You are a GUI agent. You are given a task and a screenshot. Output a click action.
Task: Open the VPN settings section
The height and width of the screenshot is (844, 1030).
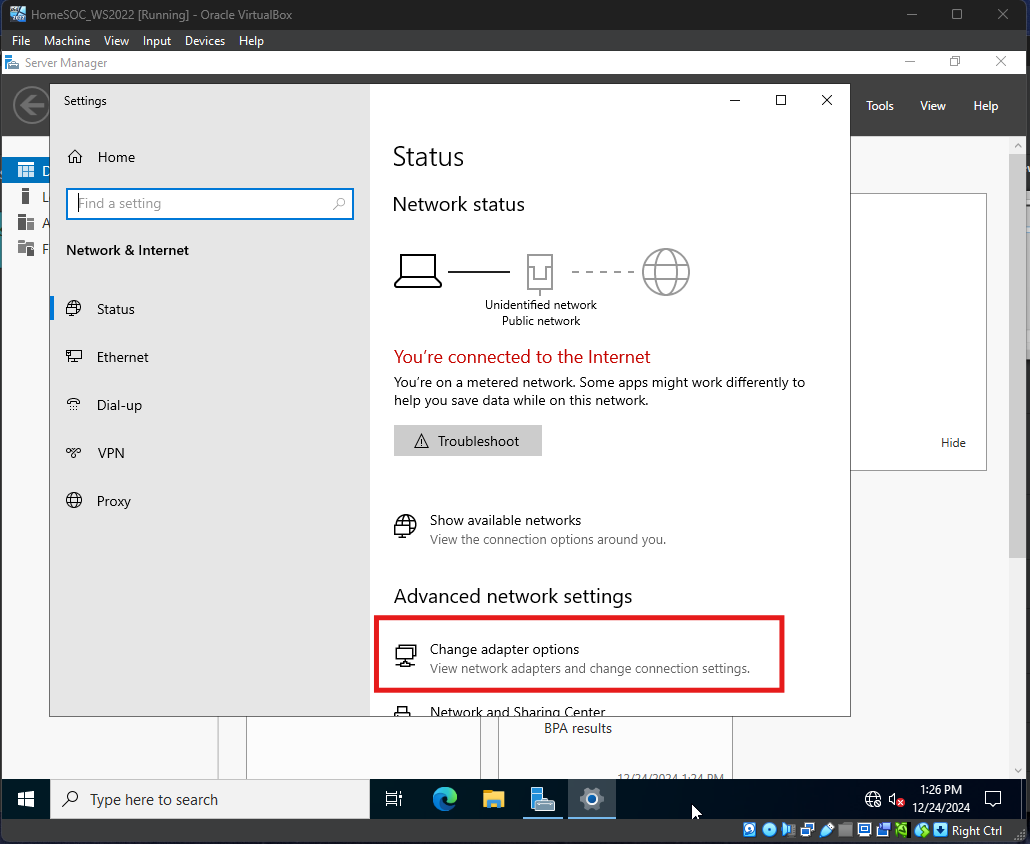click(x=111, y=453)
